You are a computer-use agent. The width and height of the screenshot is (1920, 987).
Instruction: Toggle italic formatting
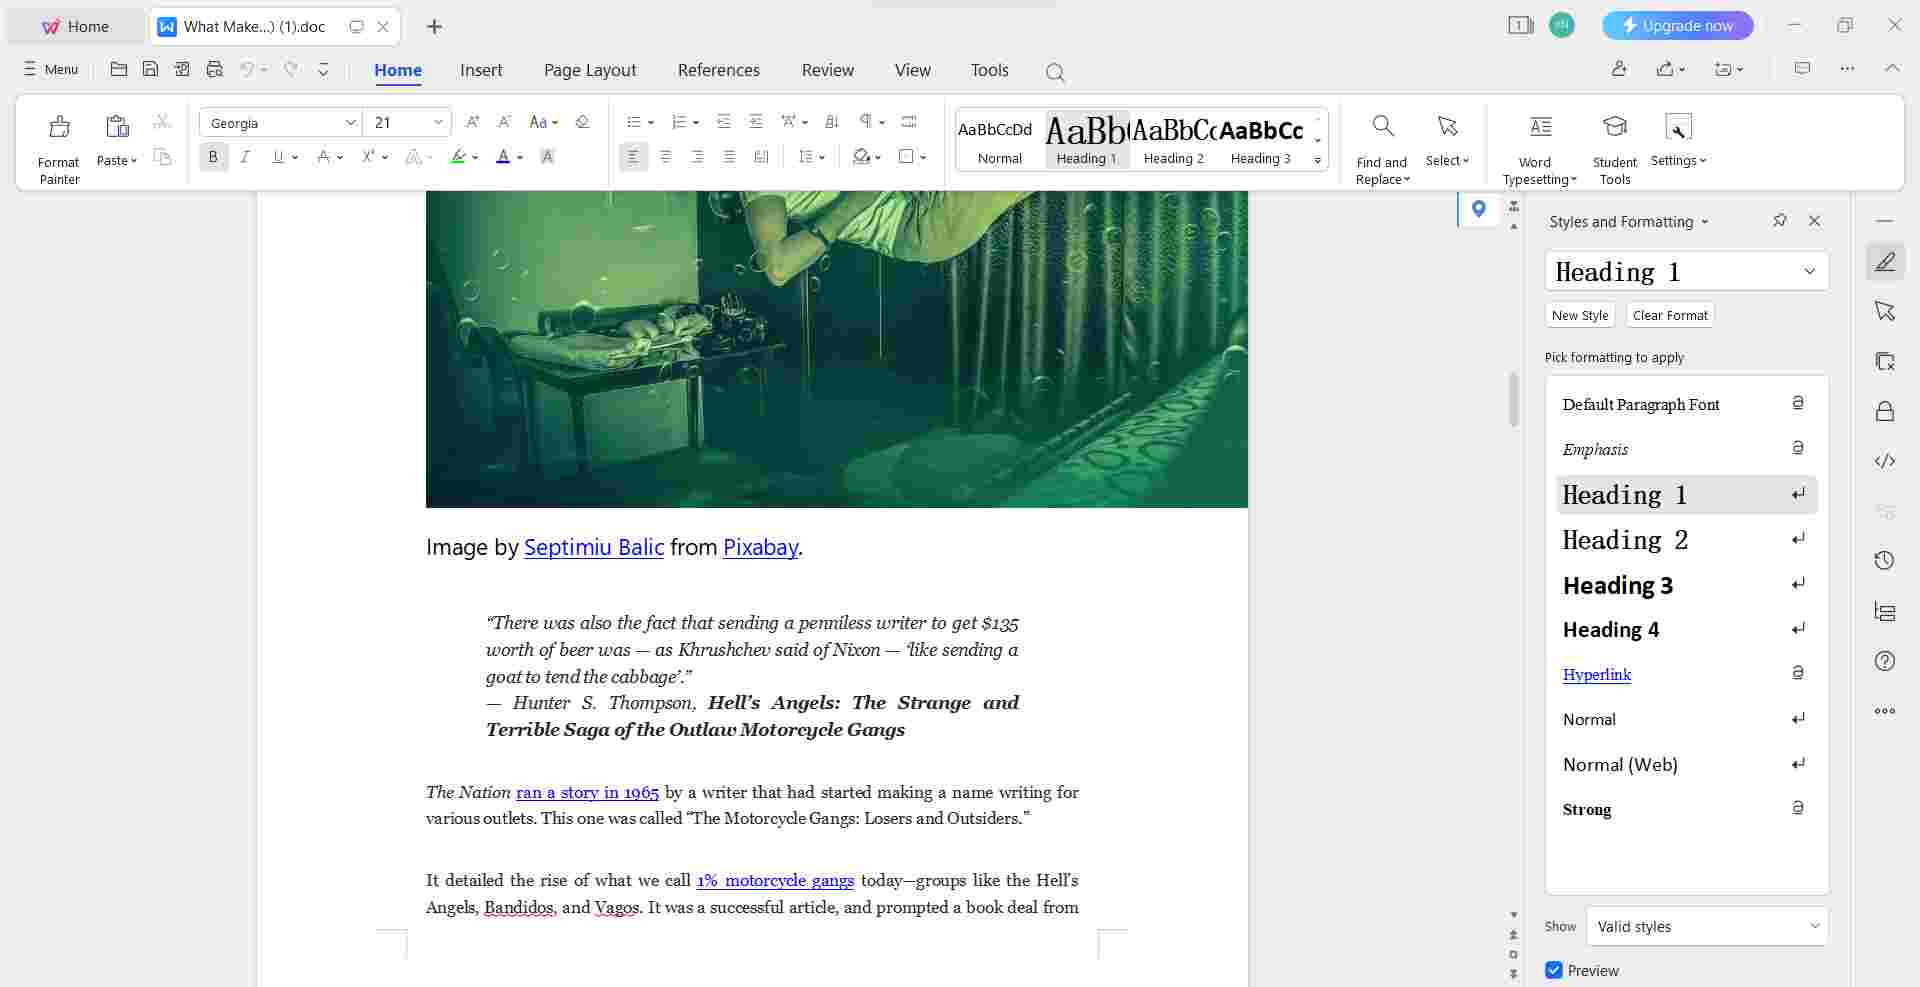(x=245, y=157)
